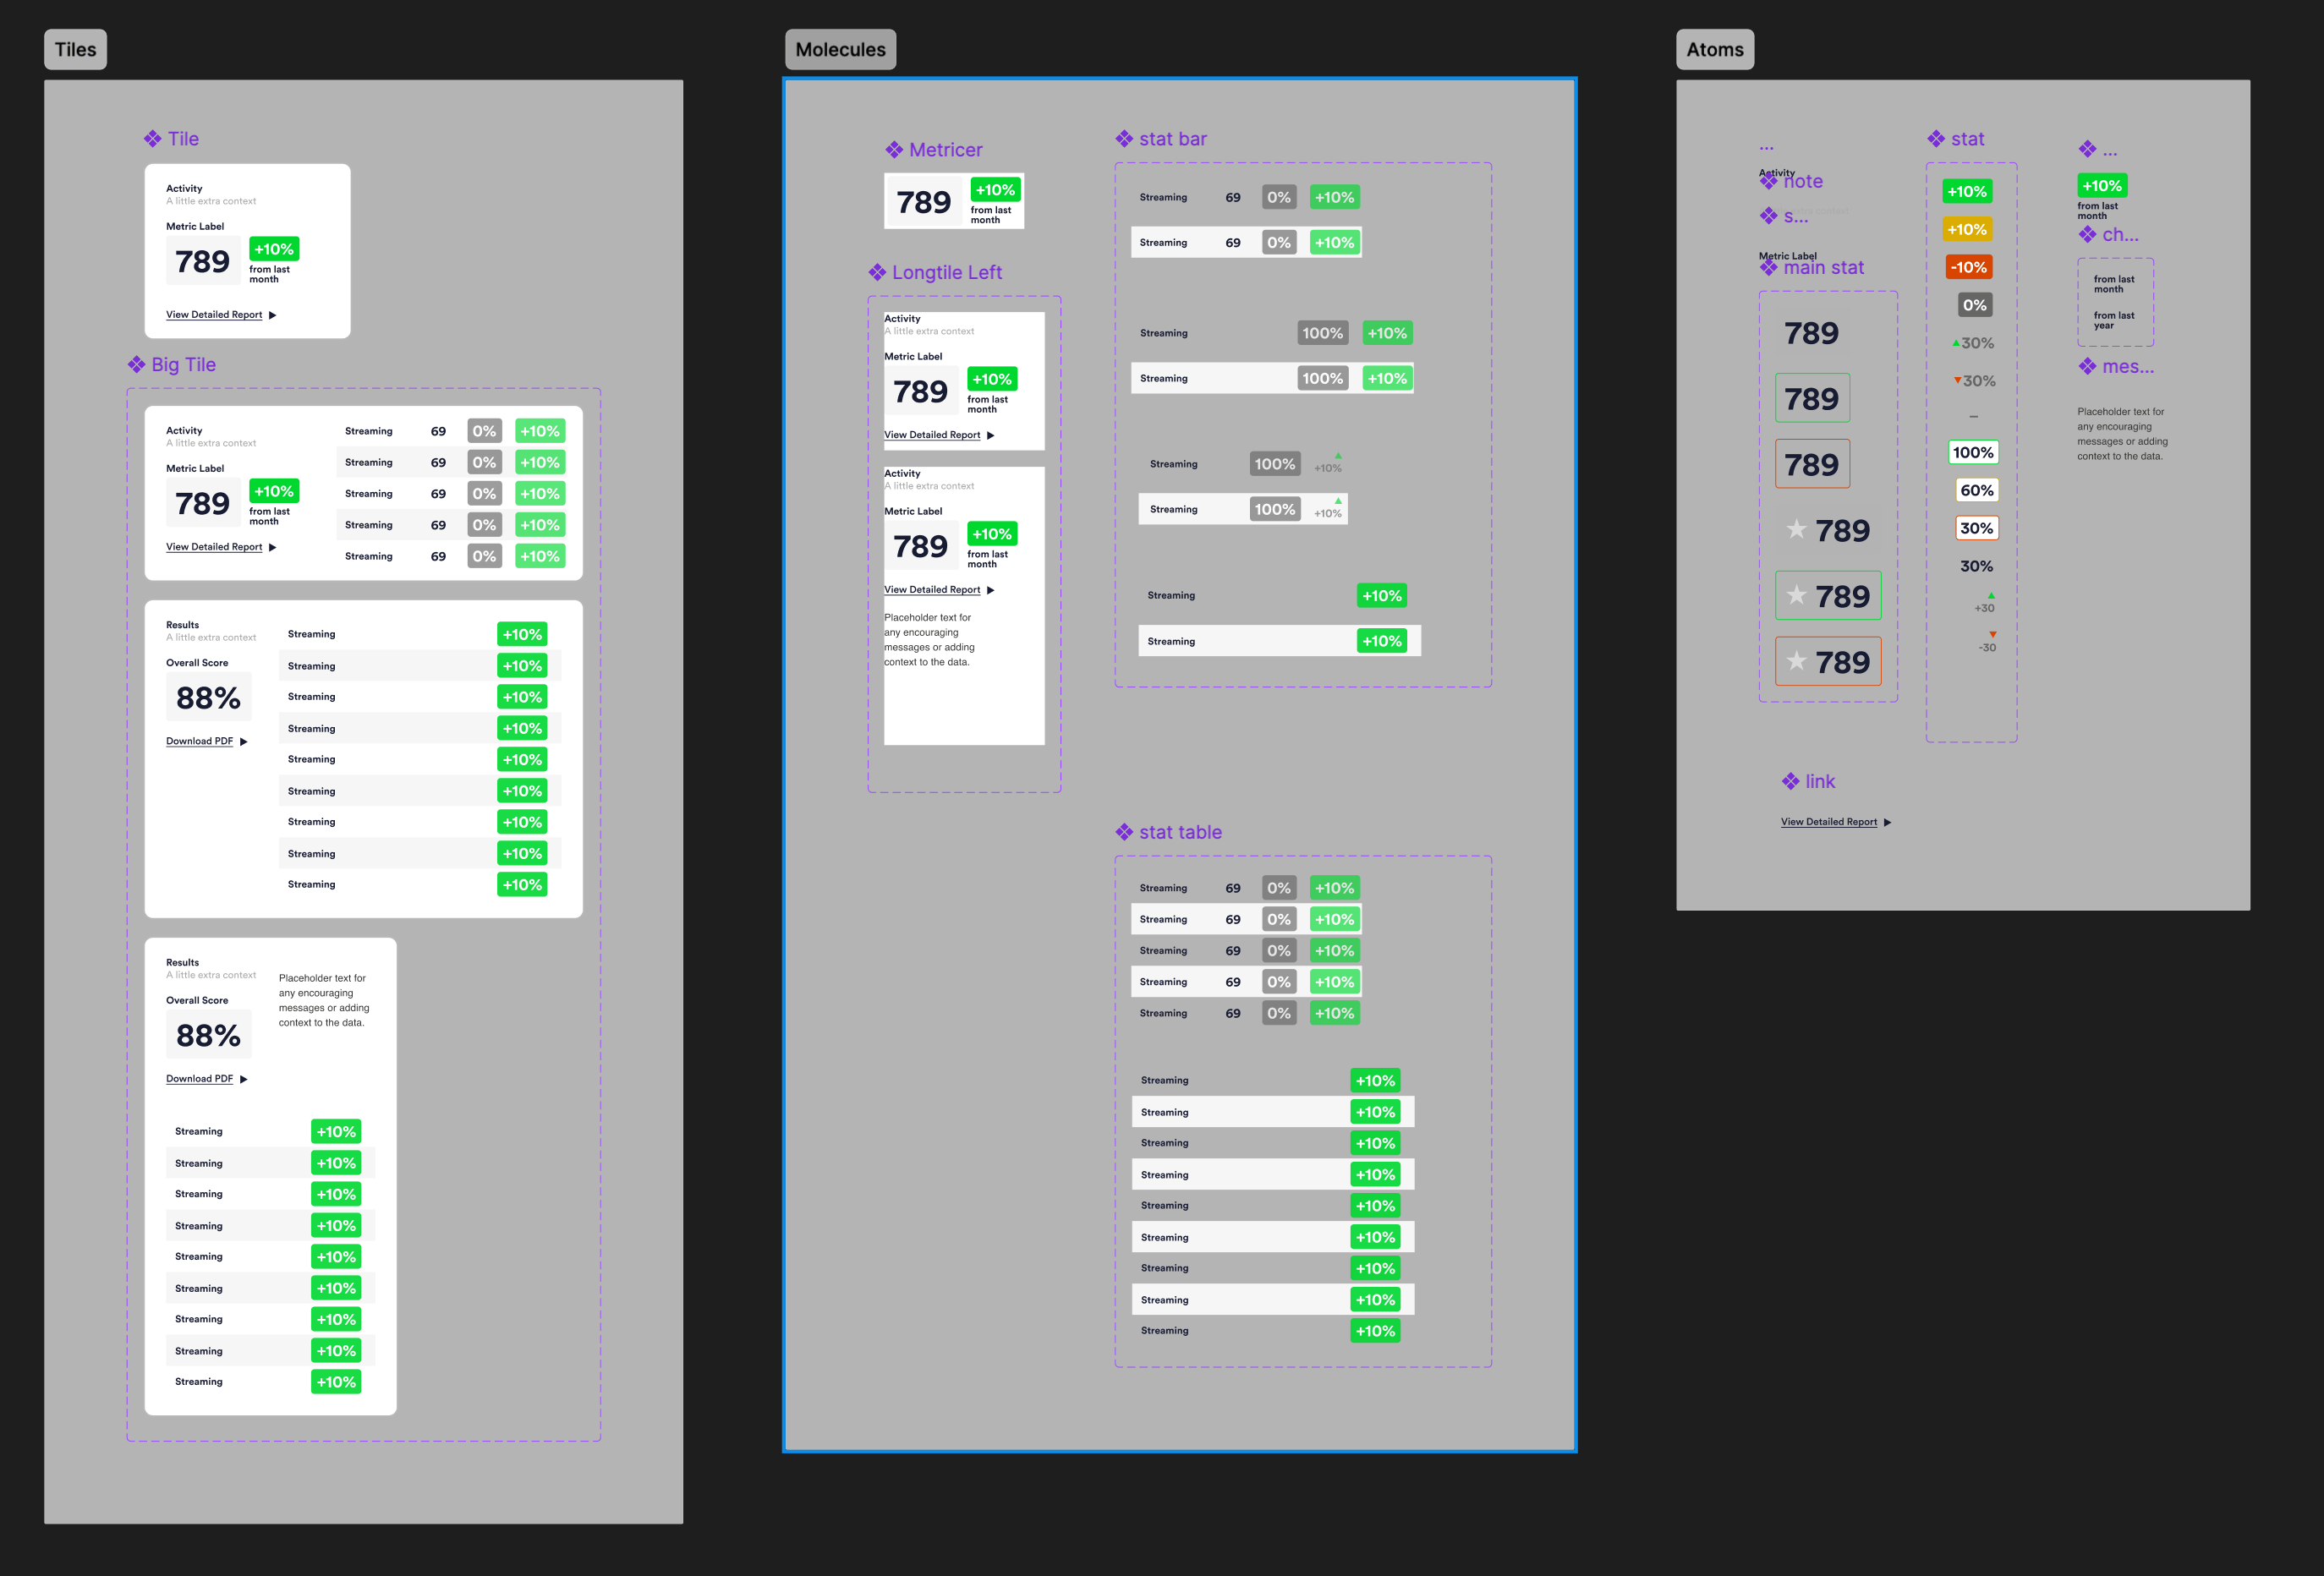Click the green up-arrow indicator next to 30%
This screenshot has width=2324, height=1576.
(1955, 342)
